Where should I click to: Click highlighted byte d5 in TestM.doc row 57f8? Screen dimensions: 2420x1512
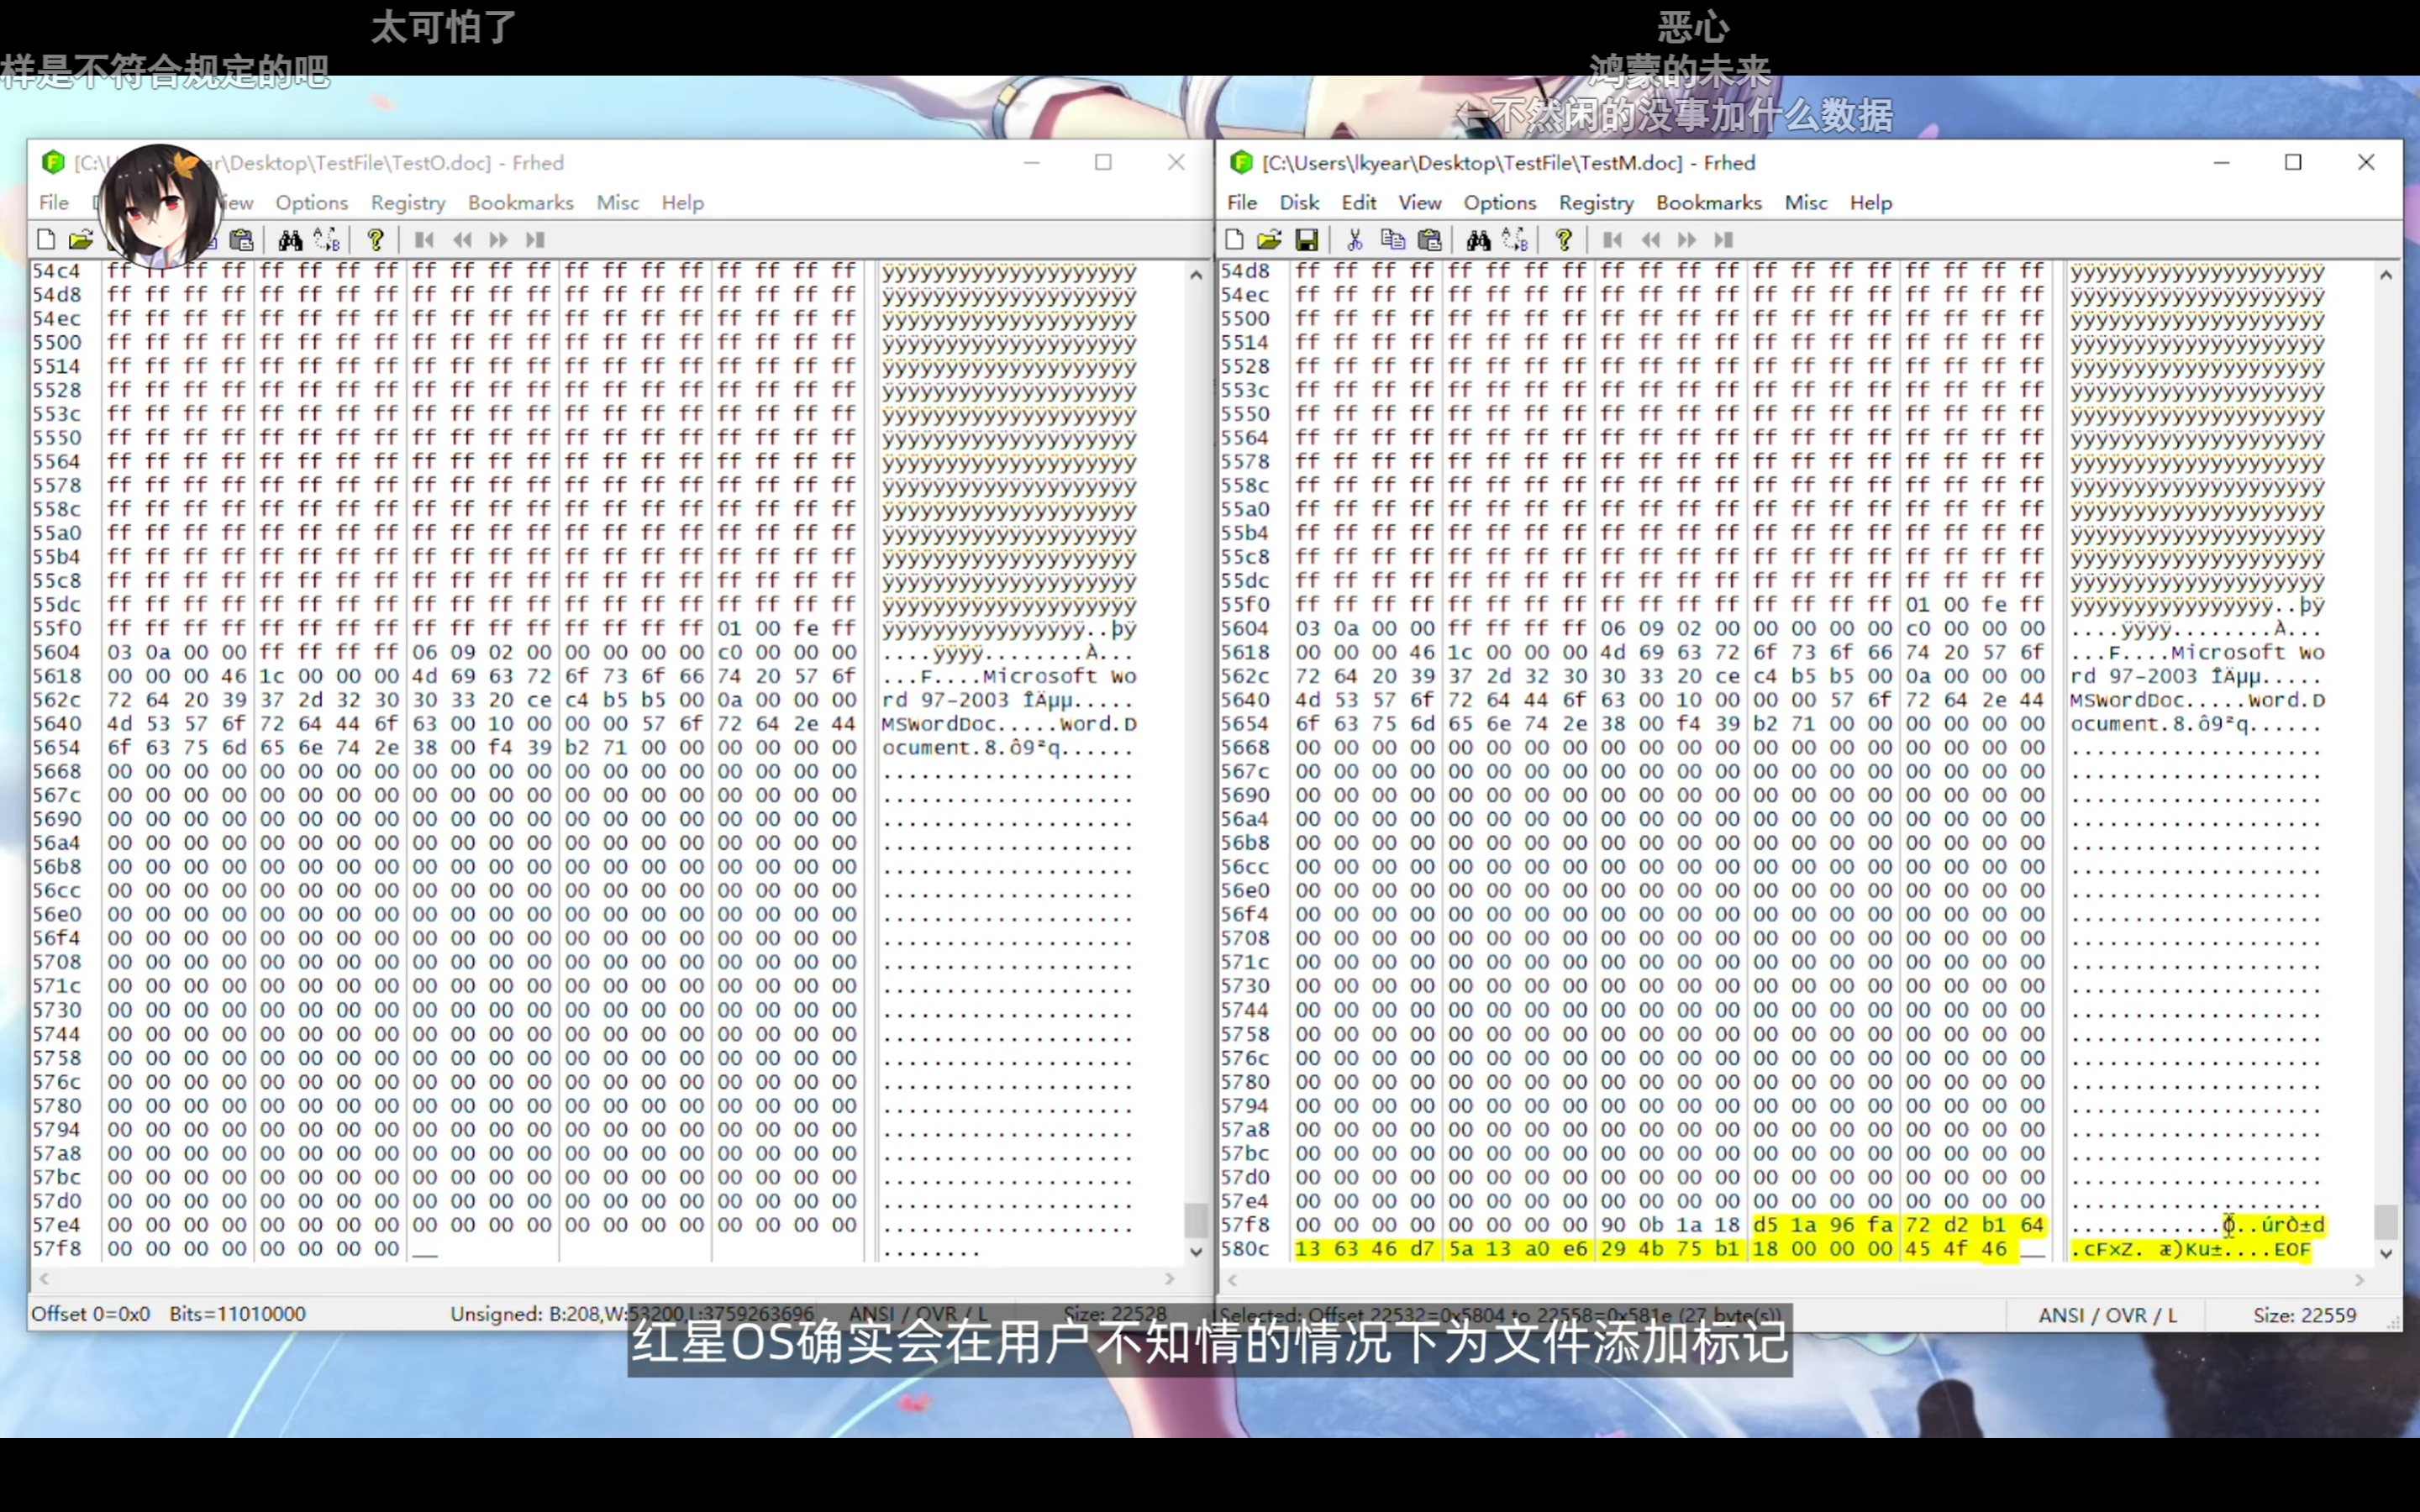[x=1766, y=1225]
